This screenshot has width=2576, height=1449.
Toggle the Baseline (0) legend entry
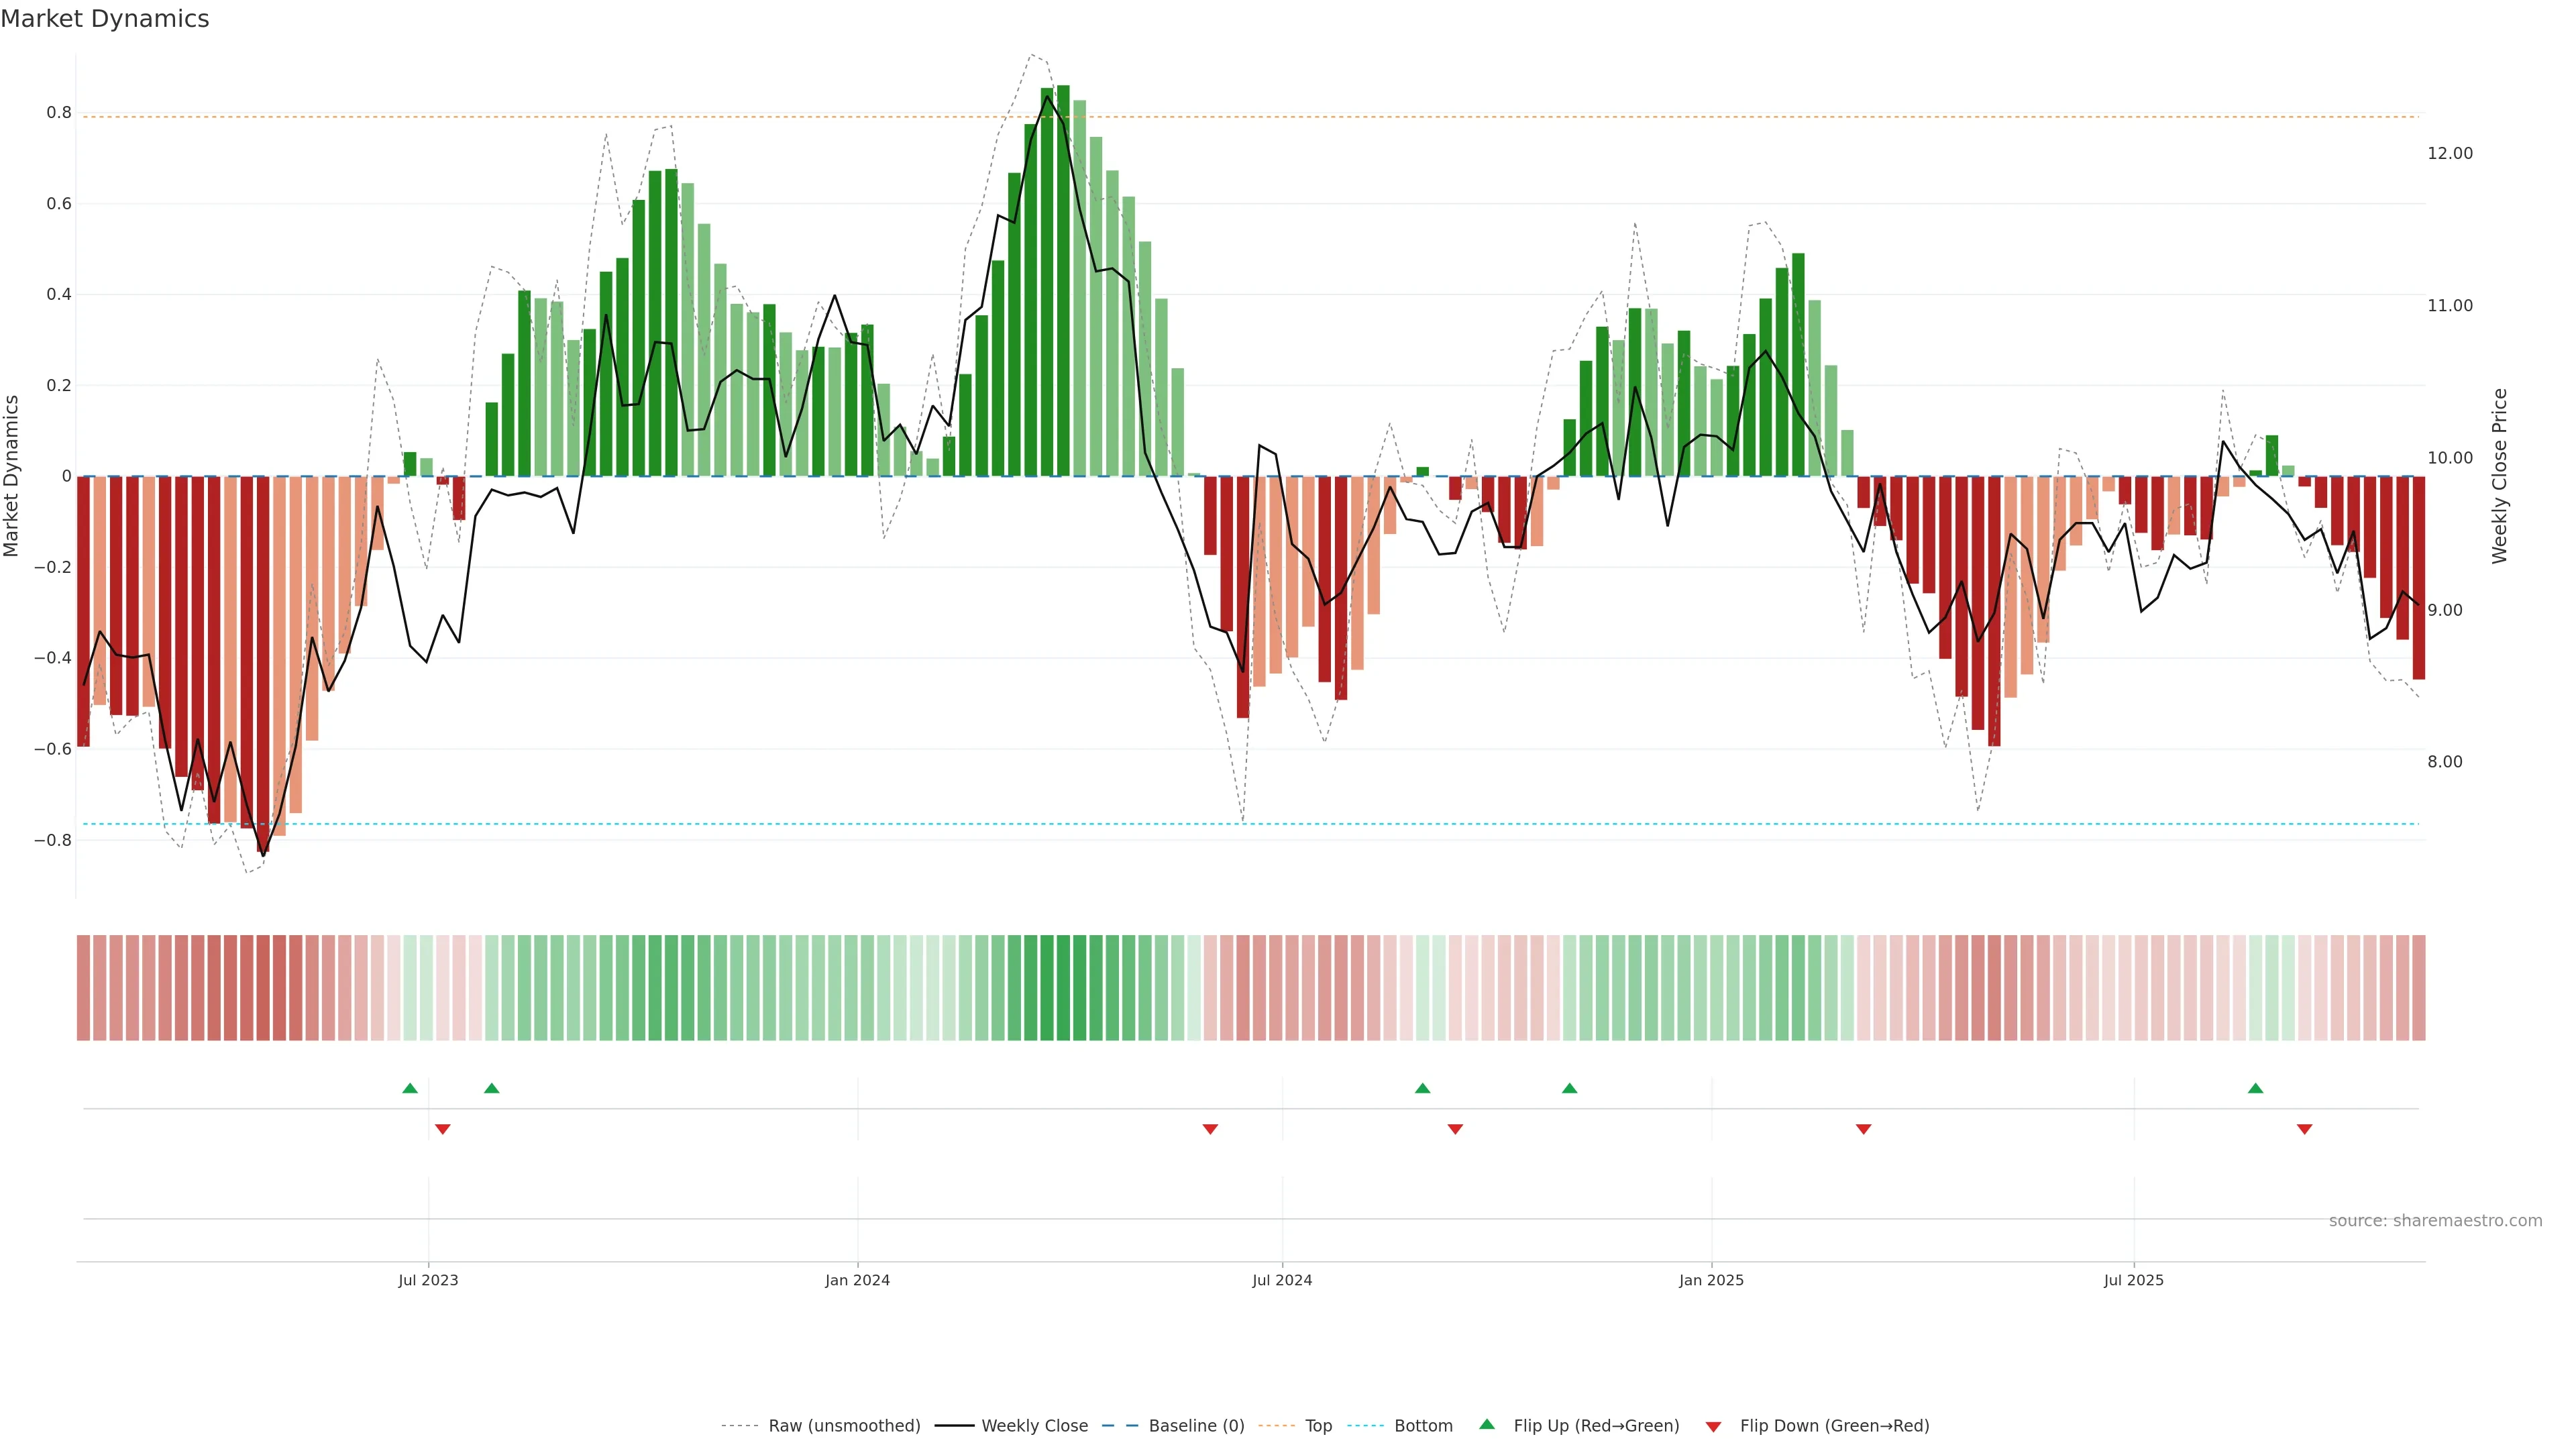pyautogui.click(x=1196, y=1426)
